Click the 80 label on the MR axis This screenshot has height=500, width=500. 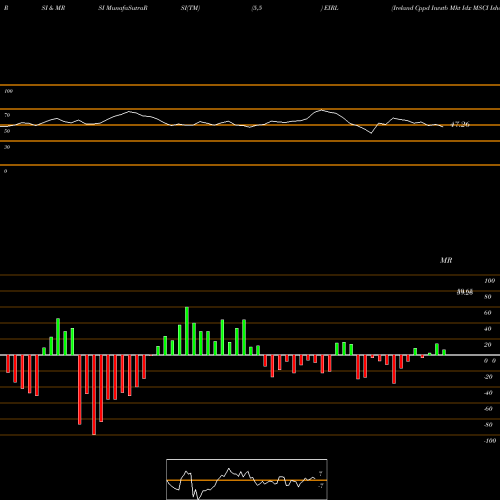pyautogui.click(x=488, y=297)
